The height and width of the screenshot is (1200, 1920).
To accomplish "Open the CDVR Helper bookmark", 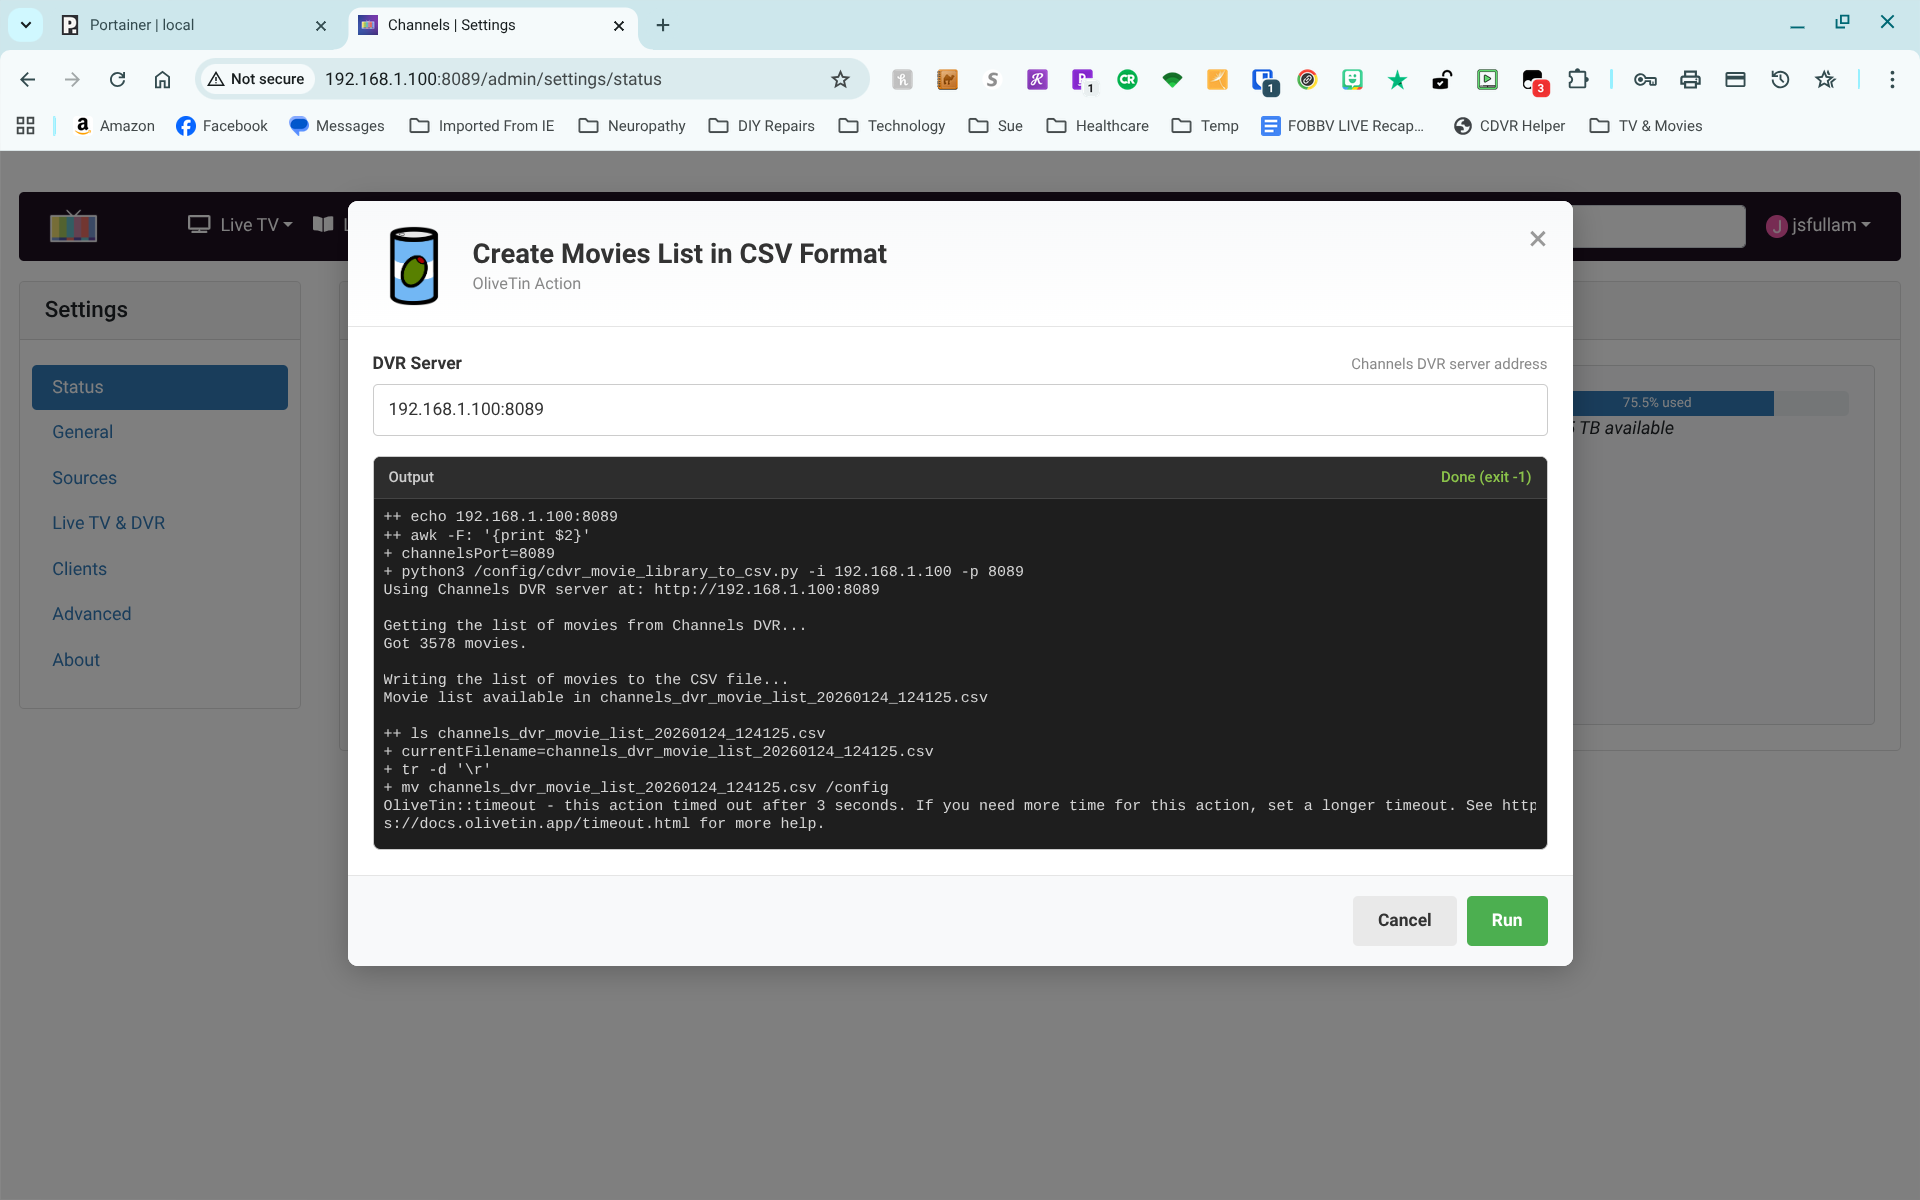I will [x=1509, y=126].
